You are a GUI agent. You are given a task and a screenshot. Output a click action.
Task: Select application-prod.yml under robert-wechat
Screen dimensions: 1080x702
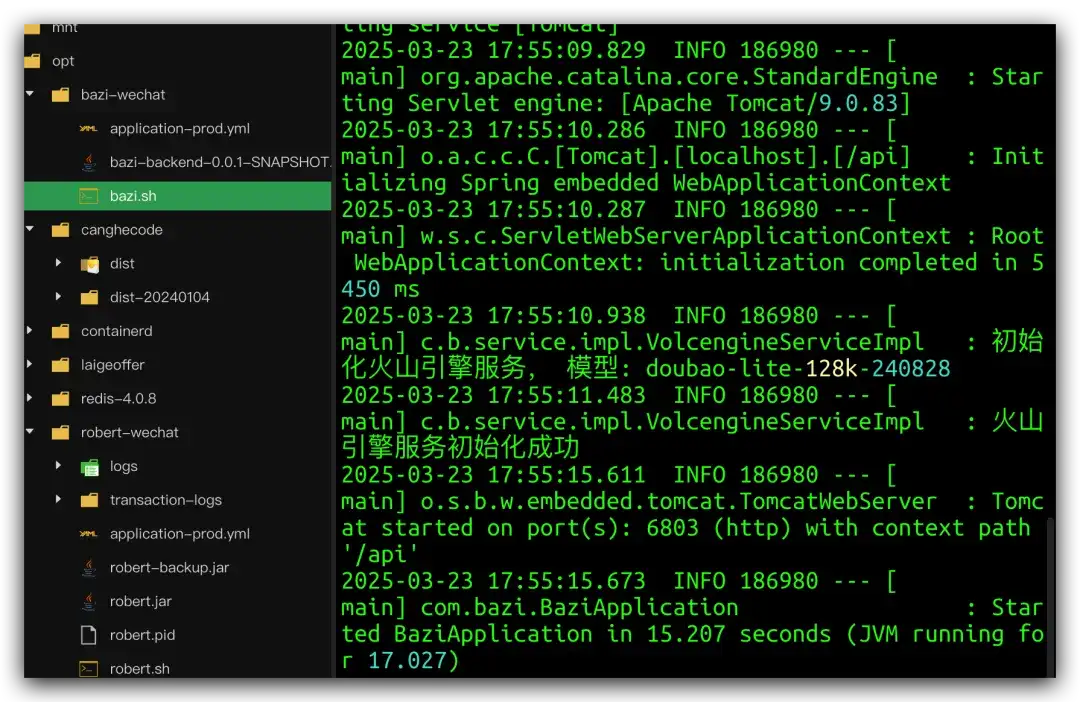click(x=178, y=534)
